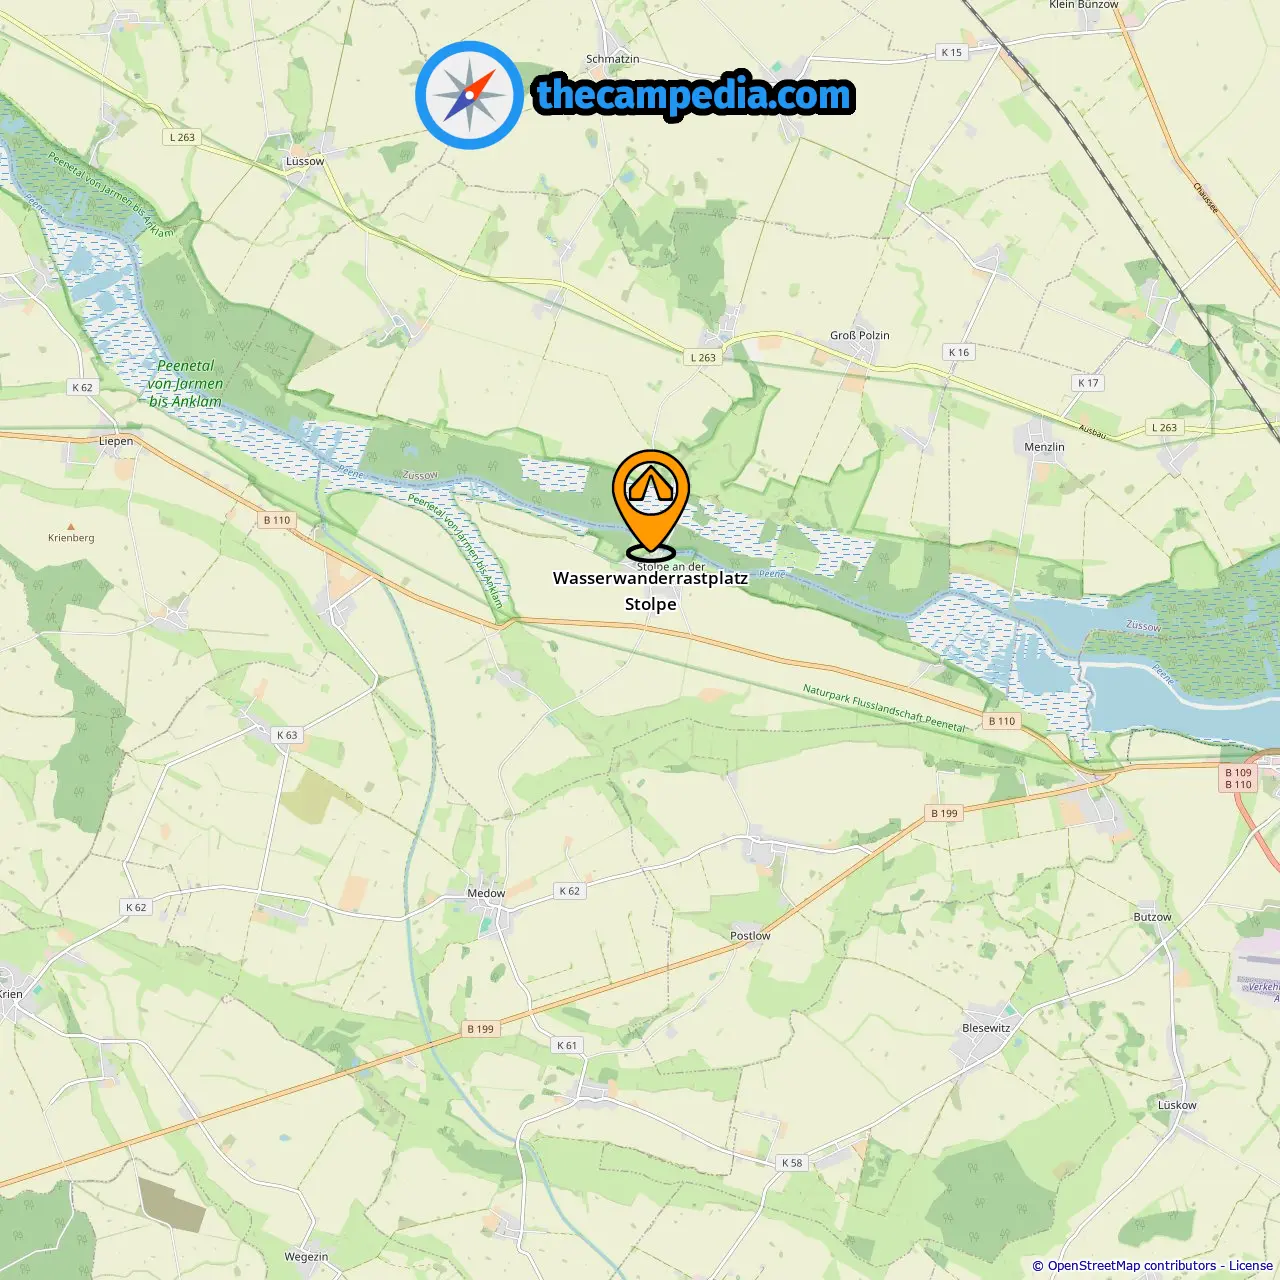
Task: Click the B 199 road shield near Postlow
Action: click(944, 813)
